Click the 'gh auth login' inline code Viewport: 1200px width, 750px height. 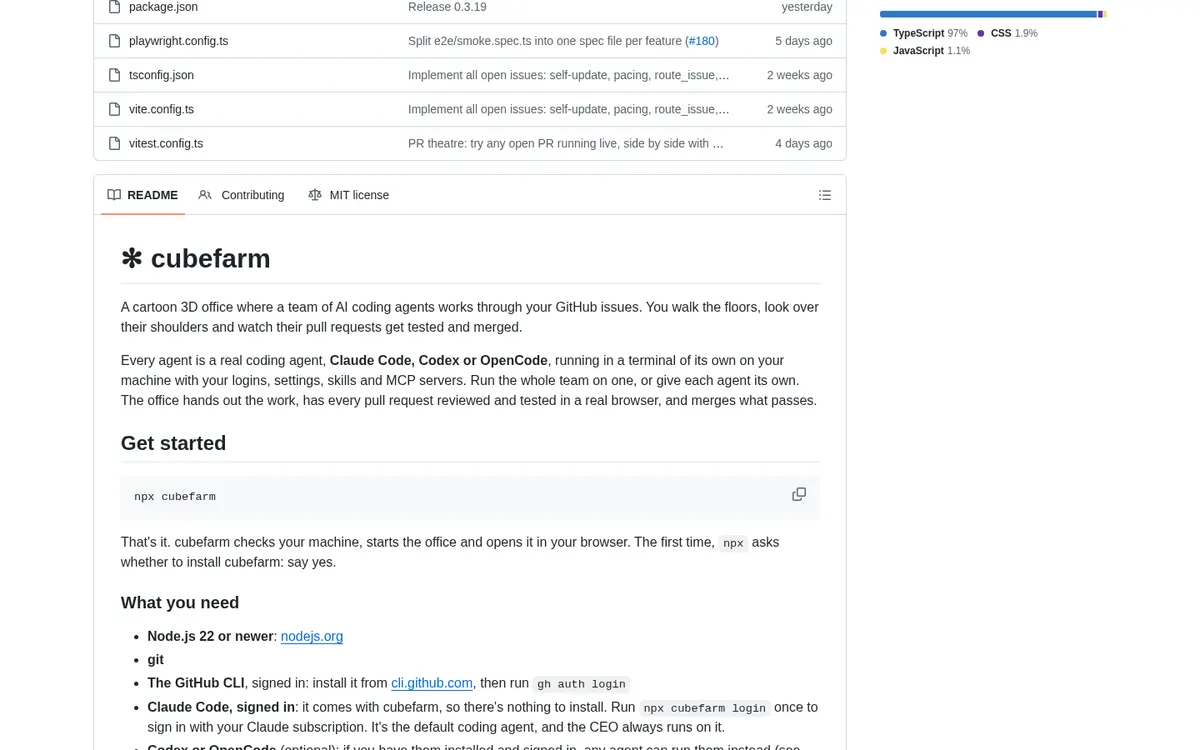coord(581,684)
